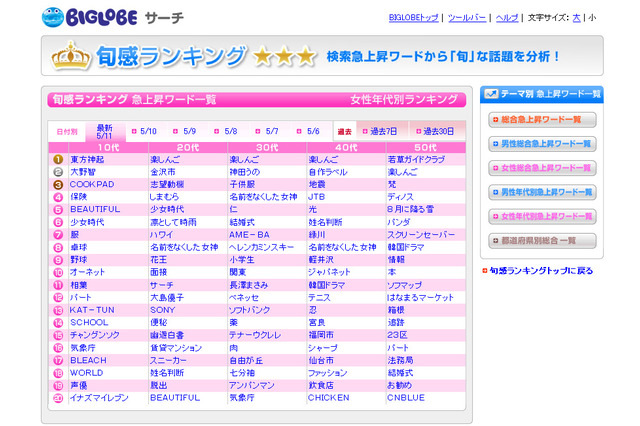This screenshot has height=426, width=640.
Task: Click SONY keyword
Action: pyautogui.click(x=162, y=310)
